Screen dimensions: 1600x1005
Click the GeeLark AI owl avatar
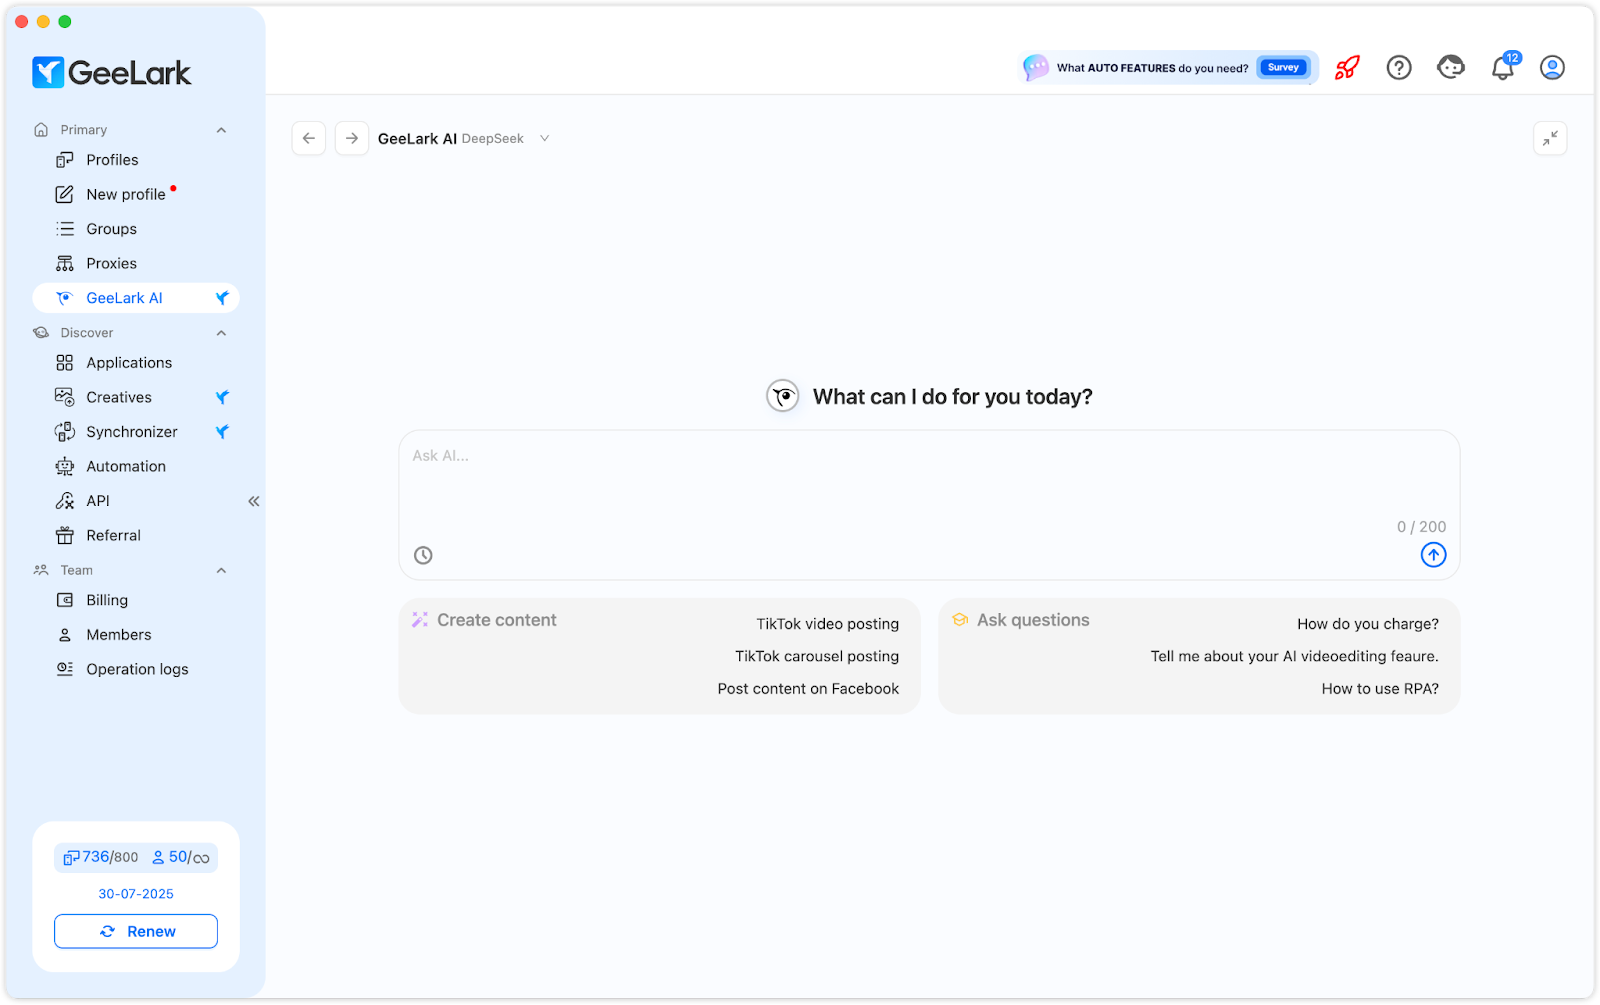(783, 396)
